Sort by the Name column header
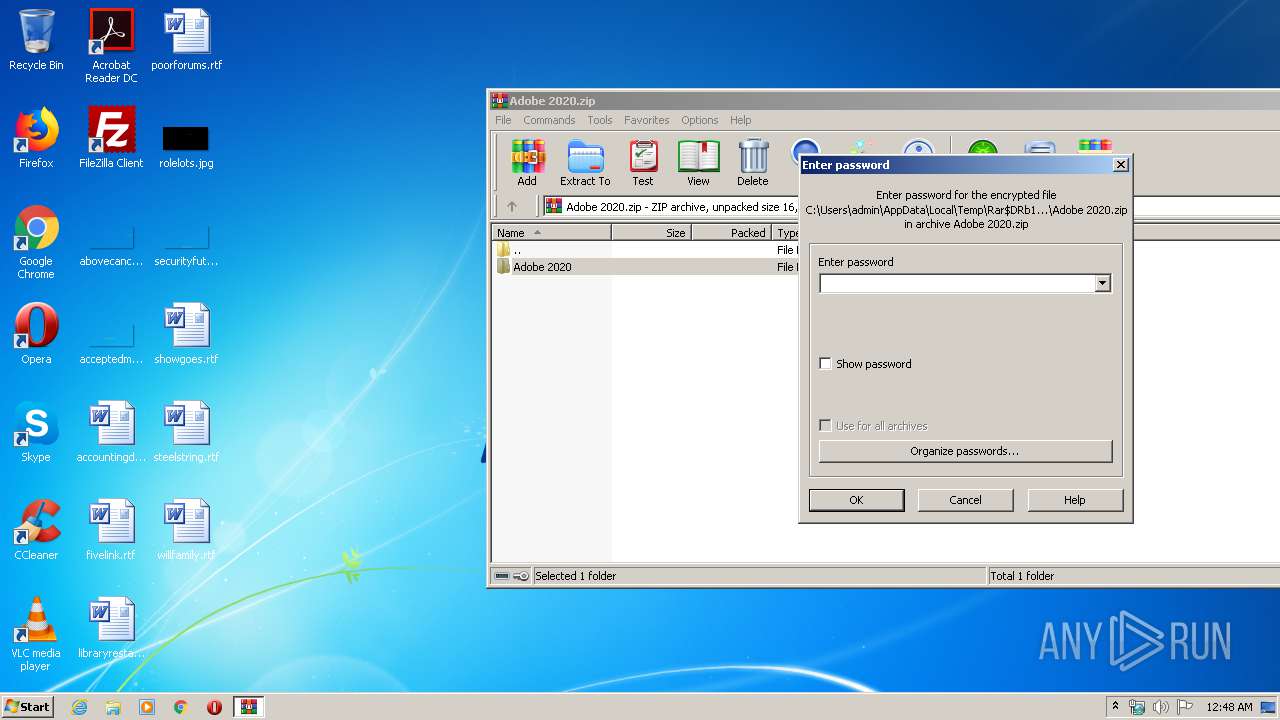1280x720 pixels. click(x=551, y=233)
